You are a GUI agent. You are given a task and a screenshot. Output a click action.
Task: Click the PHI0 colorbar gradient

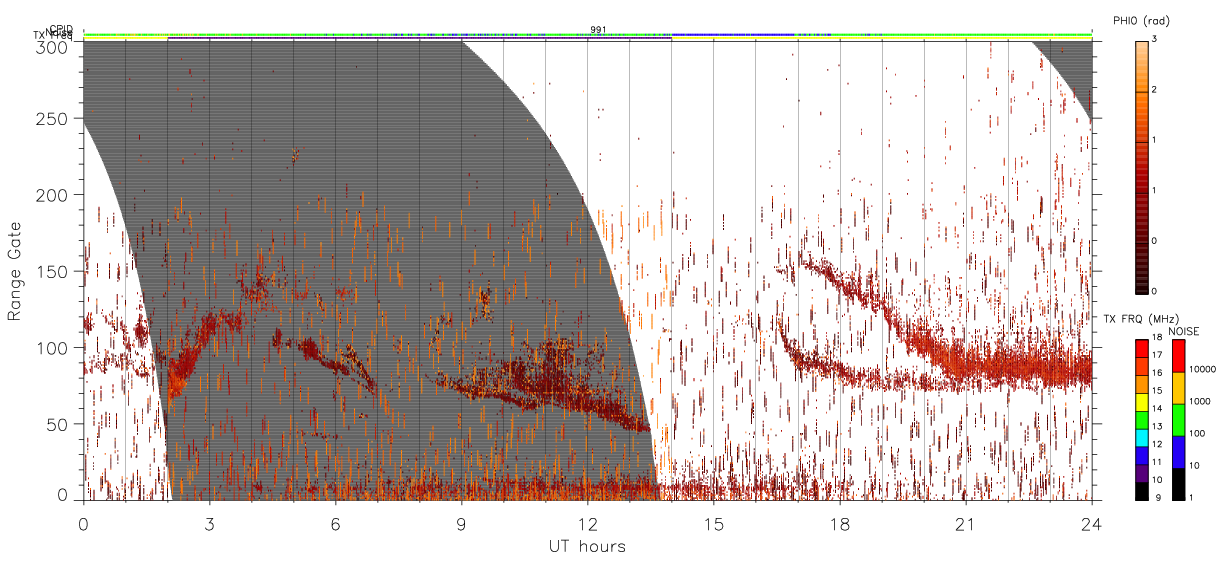1143,167
